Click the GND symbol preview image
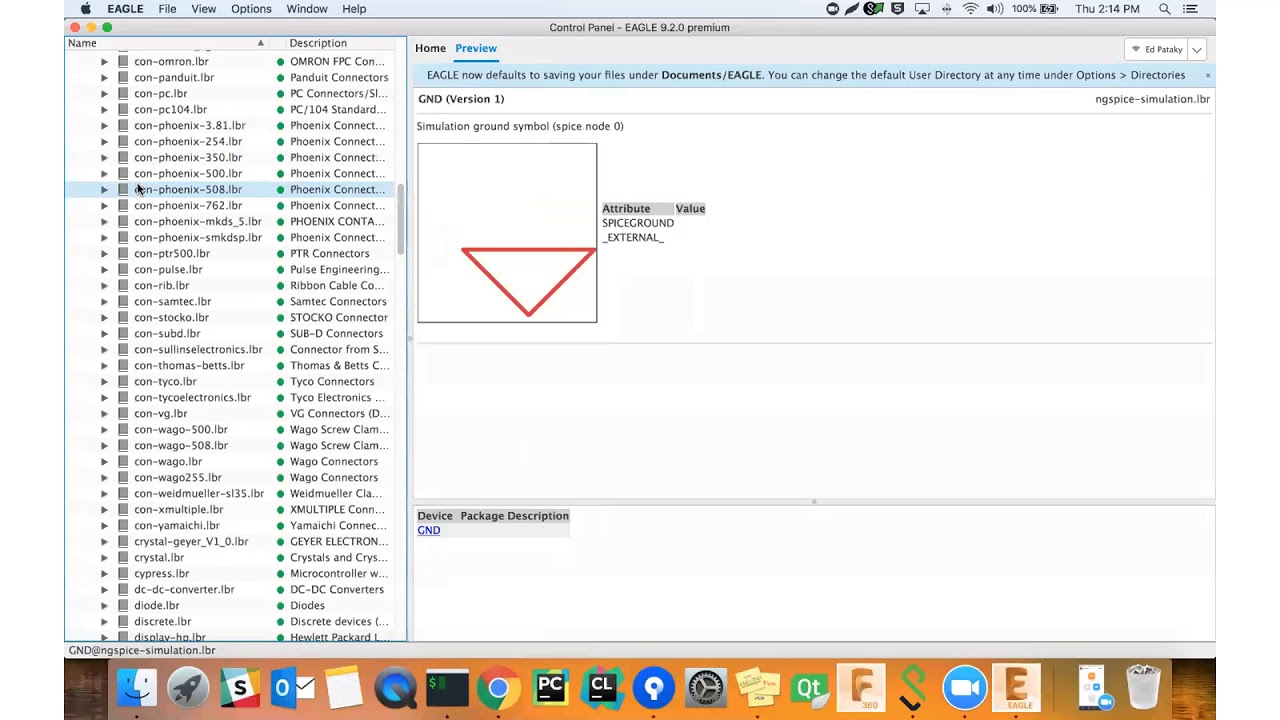Screen dimensions: 1280x720 507,233
